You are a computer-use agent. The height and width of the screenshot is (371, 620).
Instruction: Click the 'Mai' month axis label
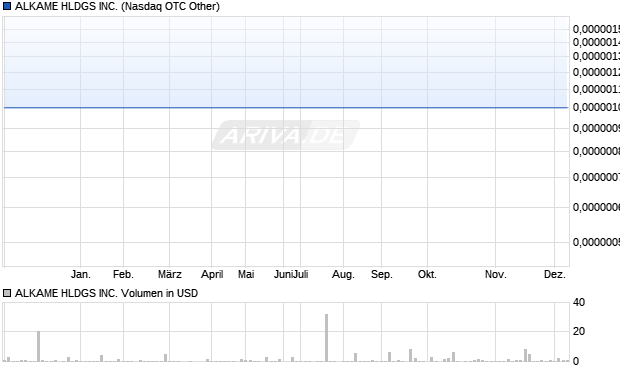coord(246,274)
